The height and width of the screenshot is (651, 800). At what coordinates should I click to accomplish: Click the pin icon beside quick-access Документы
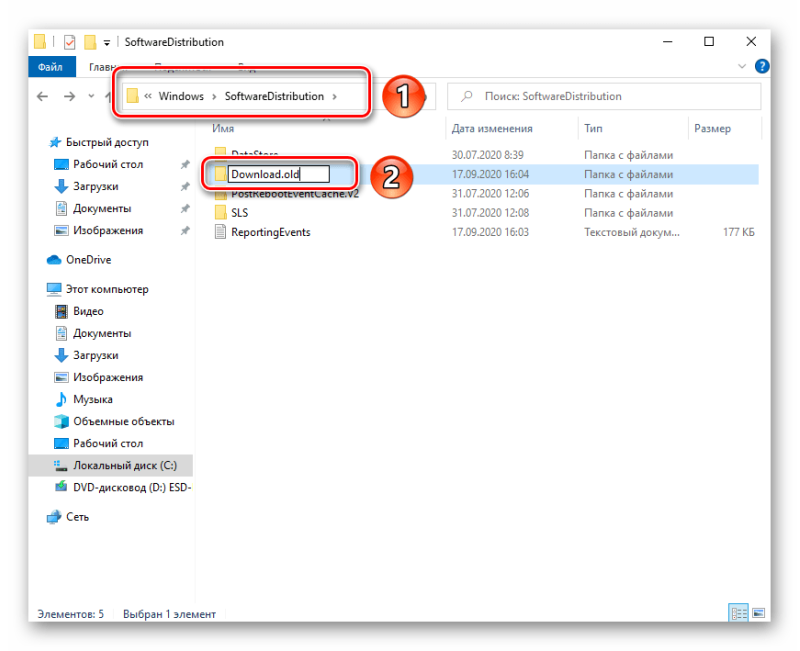tap(185, 208)
